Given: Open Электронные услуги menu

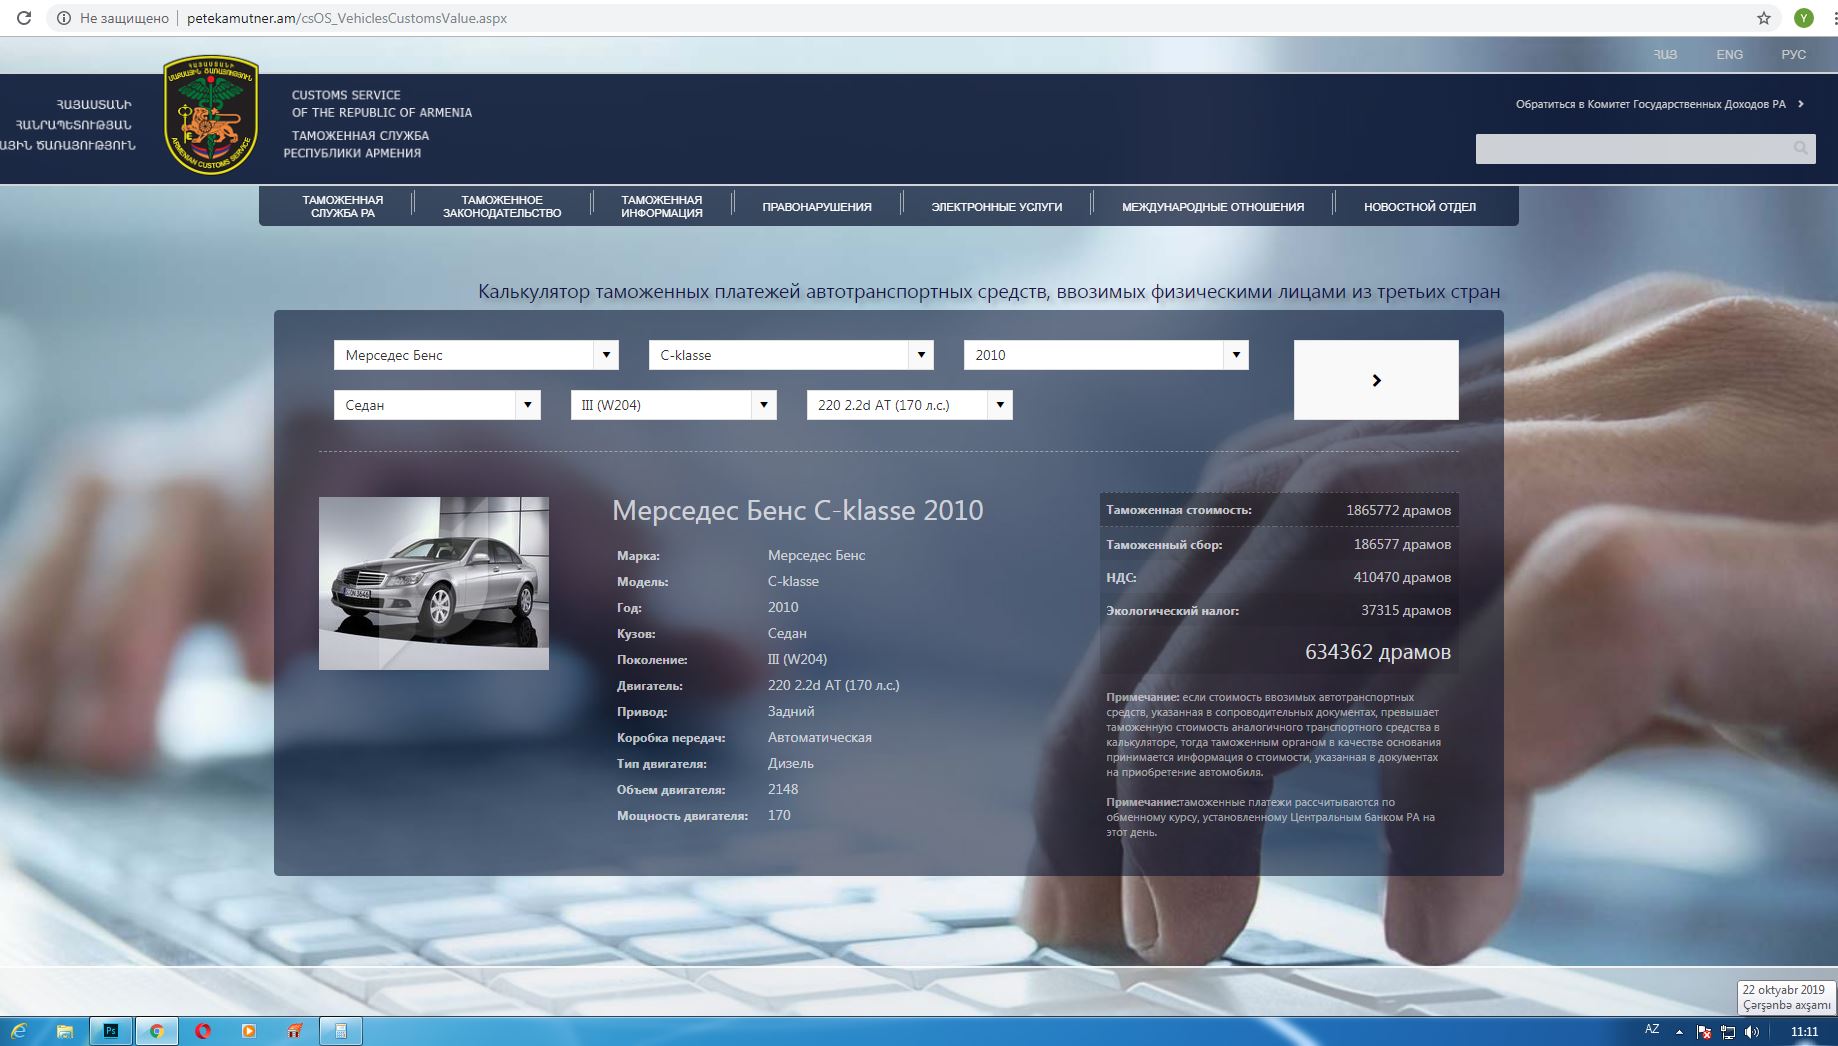Looking at the screenshot, I should click(997, 207).
